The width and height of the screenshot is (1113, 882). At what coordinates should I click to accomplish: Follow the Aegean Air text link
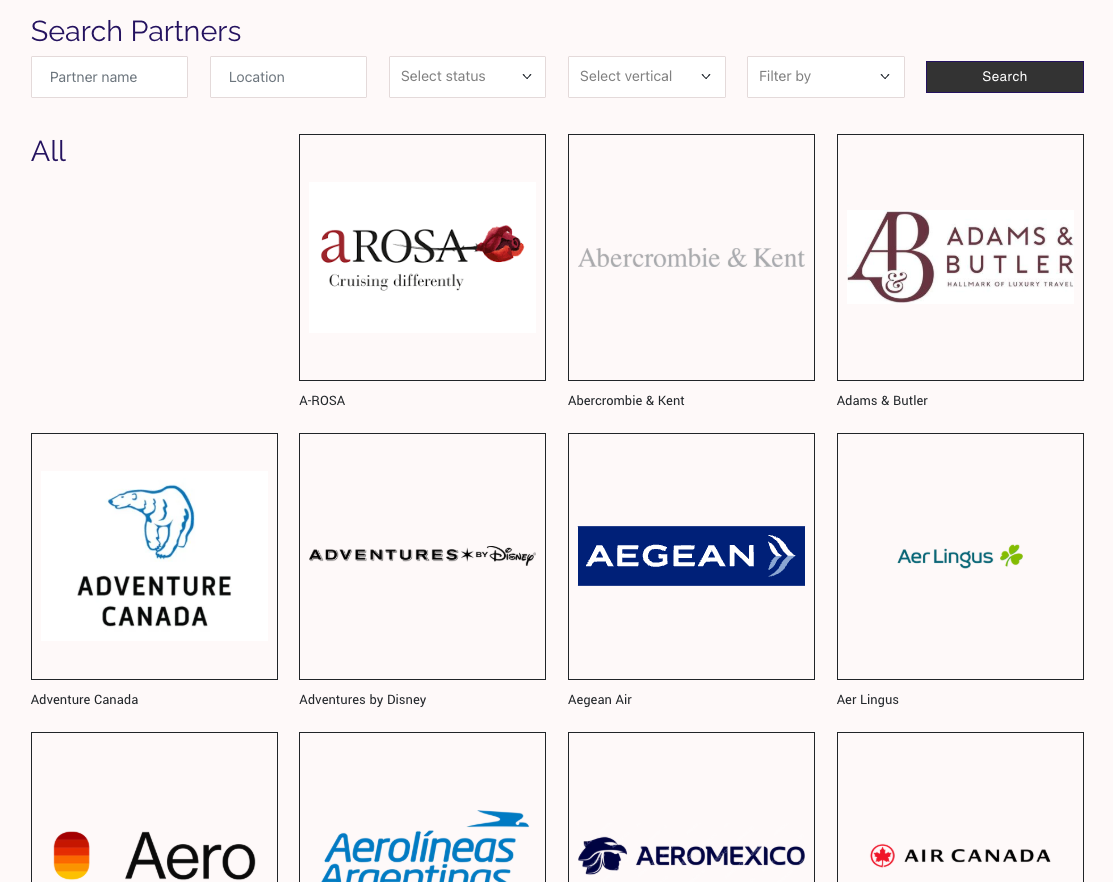point(600,700)
